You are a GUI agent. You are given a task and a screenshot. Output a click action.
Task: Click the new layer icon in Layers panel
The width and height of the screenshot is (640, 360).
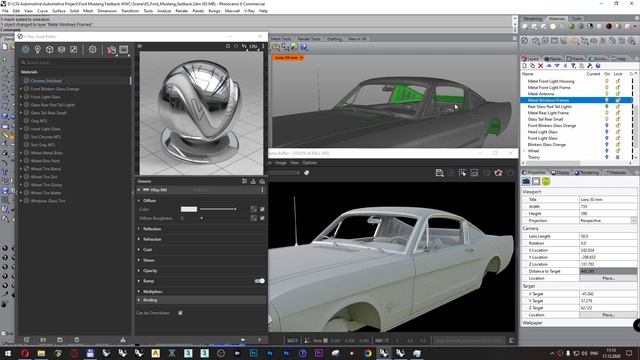pyautogui.click(x=525, y=66)
